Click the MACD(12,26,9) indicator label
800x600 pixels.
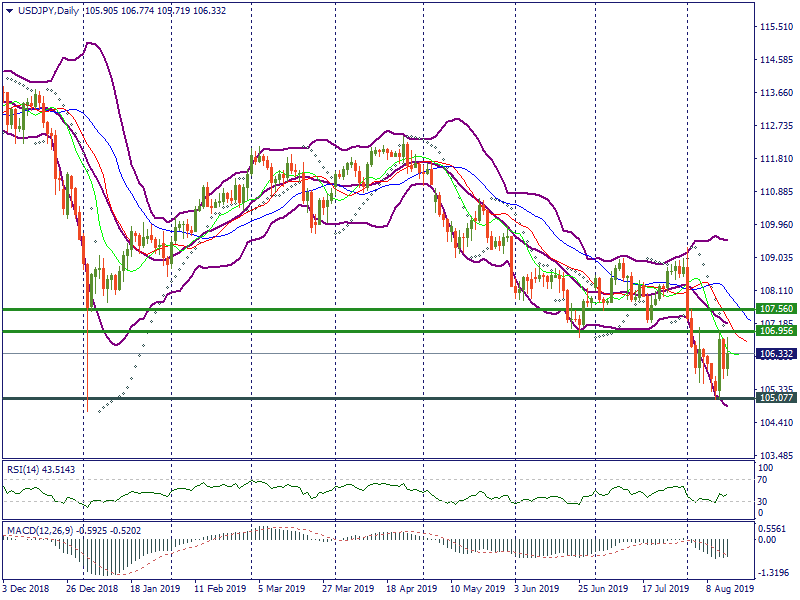(50, 528)
